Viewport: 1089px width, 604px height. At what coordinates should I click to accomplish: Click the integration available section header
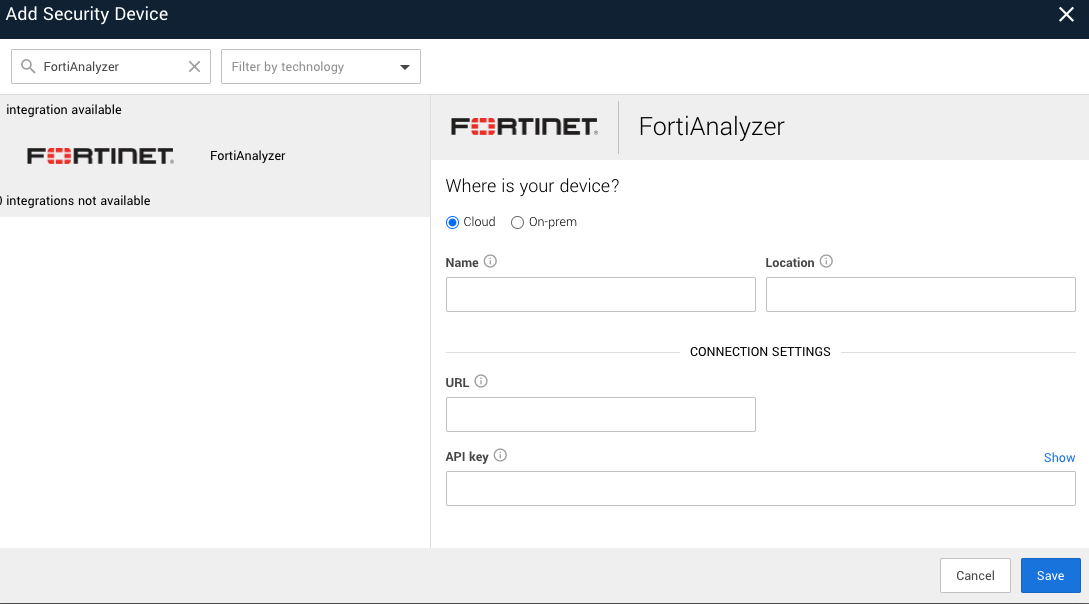point(62,109)
